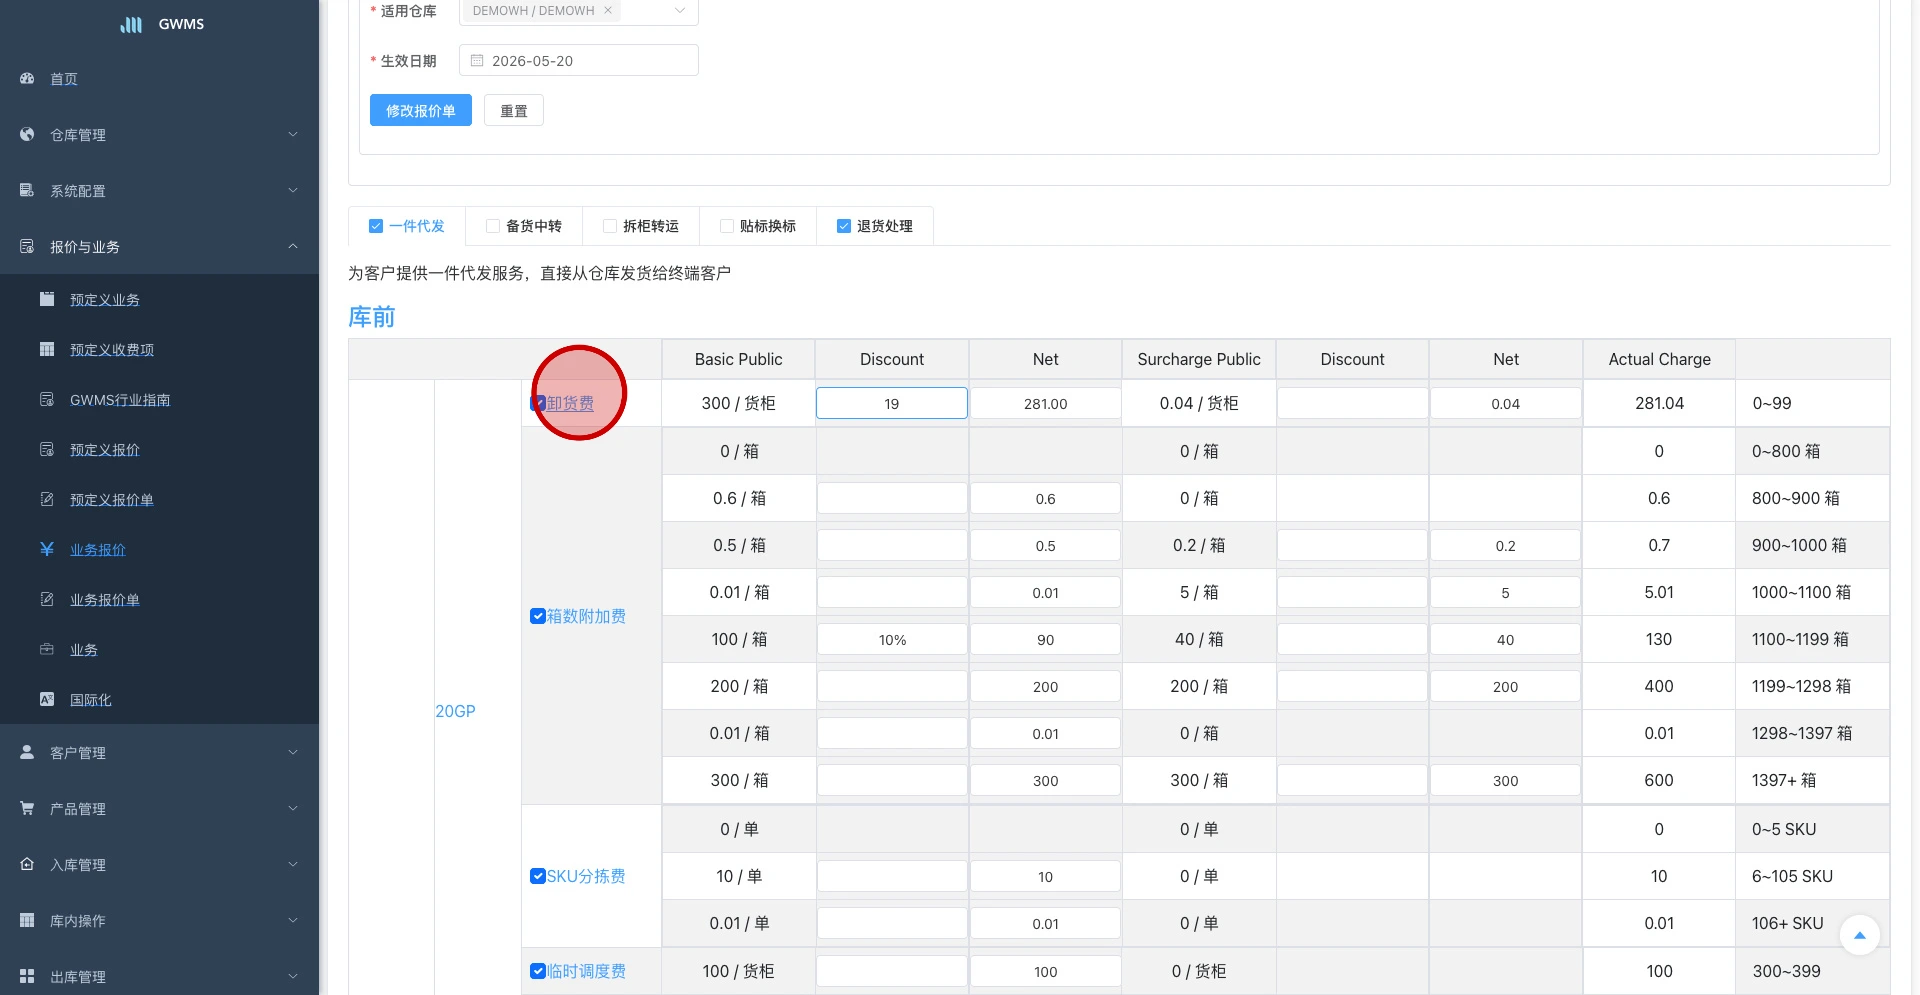Screen dimensions: 1920x995
Task: Click the 卸货费 surcharge Discount input
Action: coord(1352,403)
